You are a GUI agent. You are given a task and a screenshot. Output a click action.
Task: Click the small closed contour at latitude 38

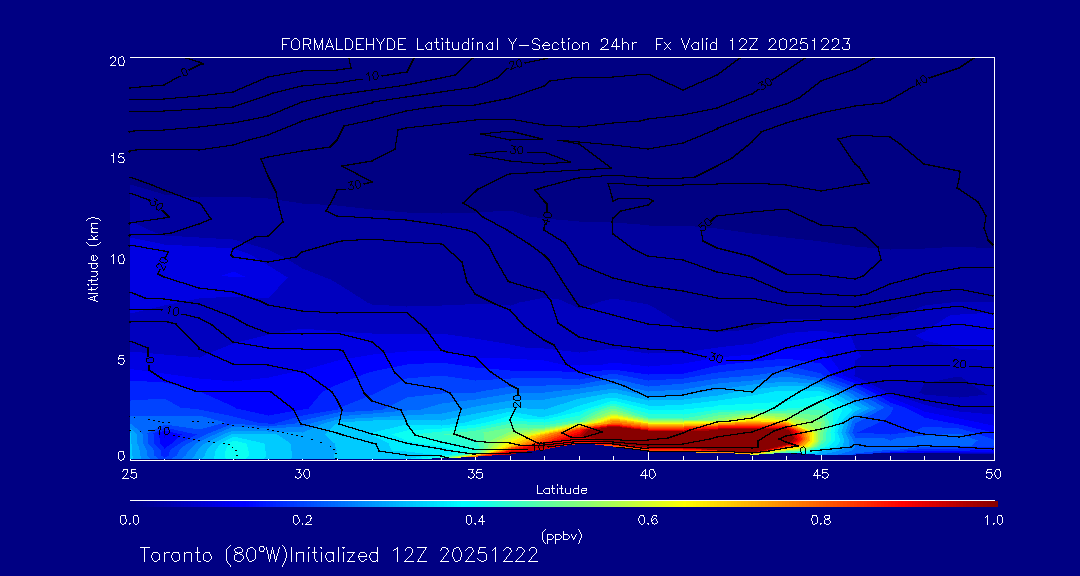click(x=581, y=431)
